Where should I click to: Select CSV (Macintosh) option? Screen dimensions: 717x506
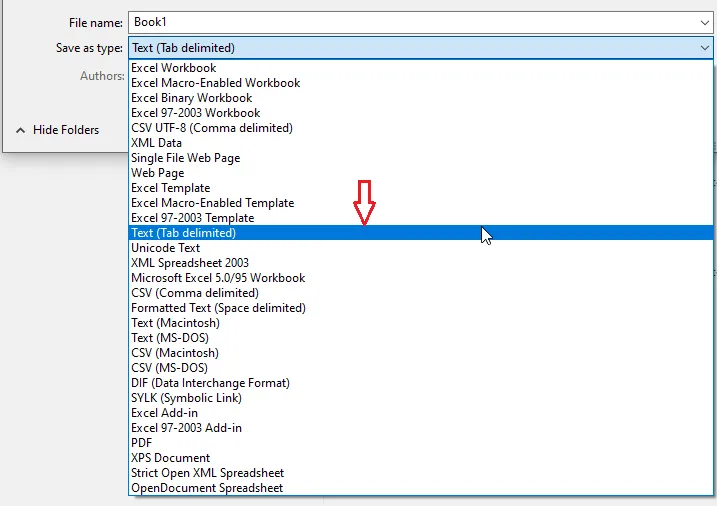421,353
